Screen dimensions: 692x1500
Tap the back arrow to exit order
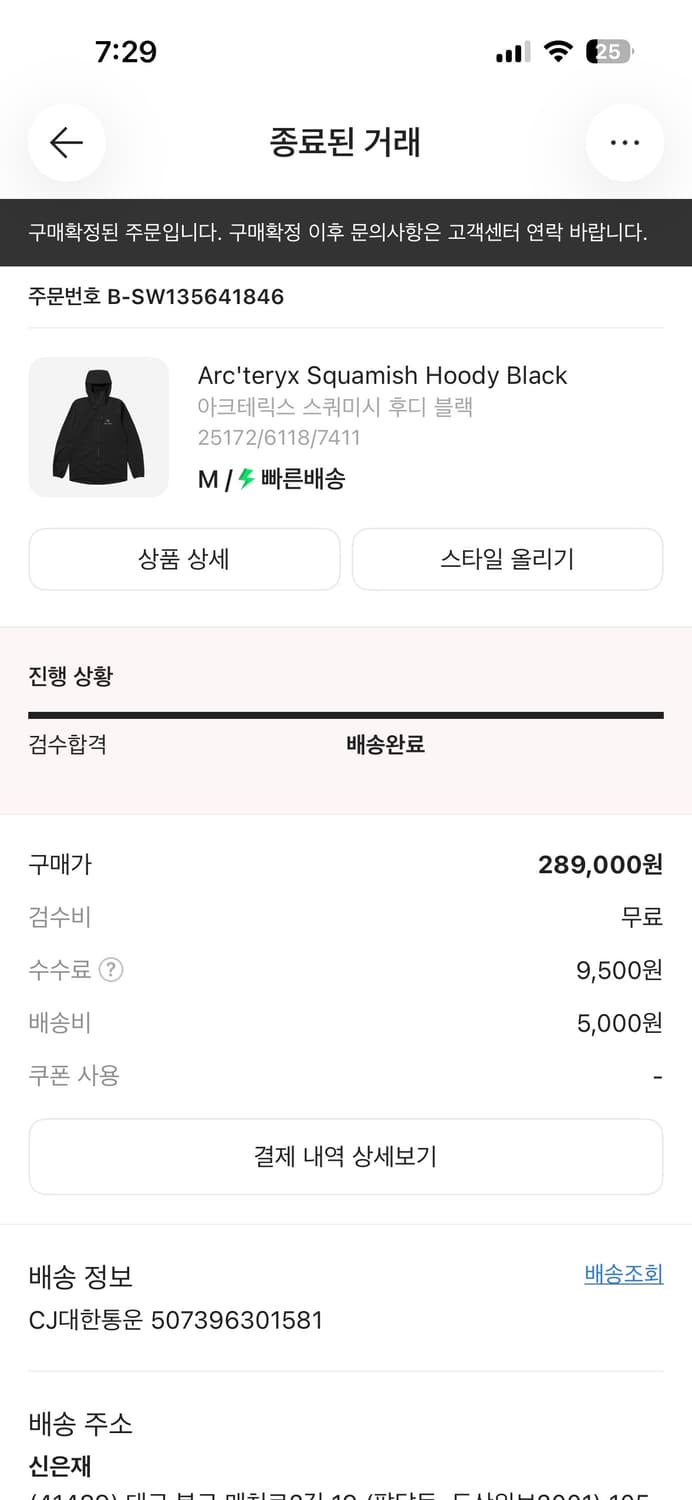tap(66, 143)
